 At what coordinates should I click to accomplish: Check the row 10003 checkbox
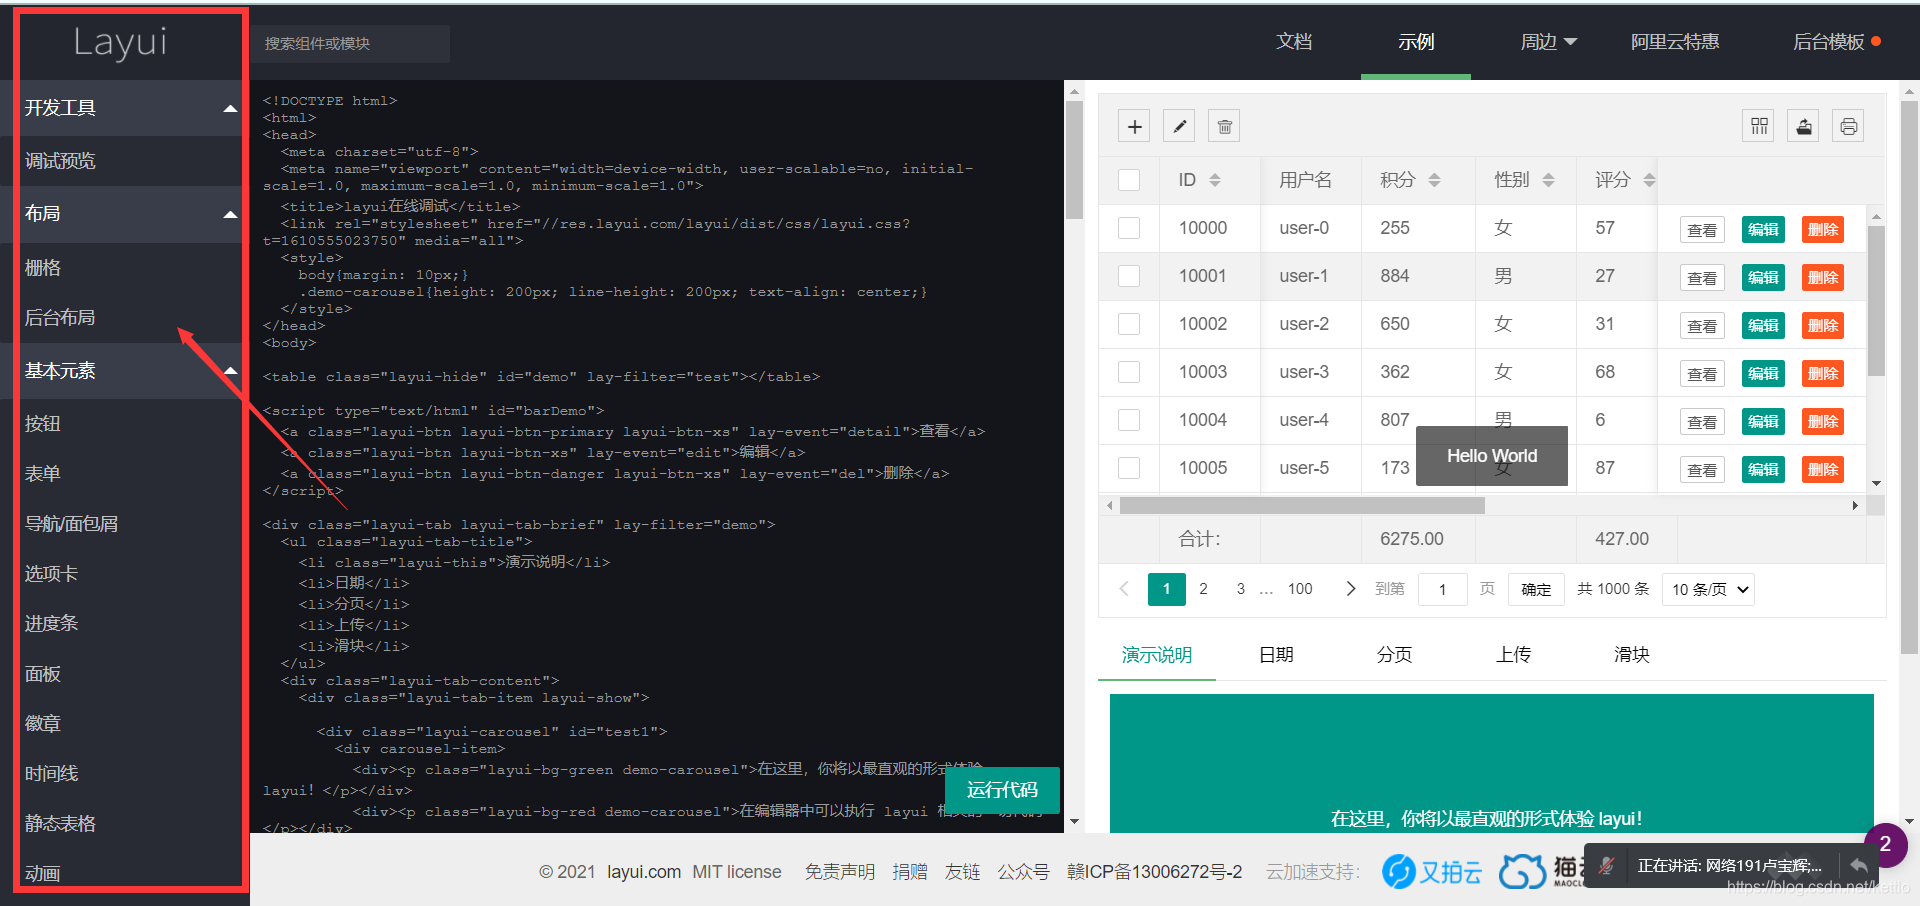pos(1129,372)
